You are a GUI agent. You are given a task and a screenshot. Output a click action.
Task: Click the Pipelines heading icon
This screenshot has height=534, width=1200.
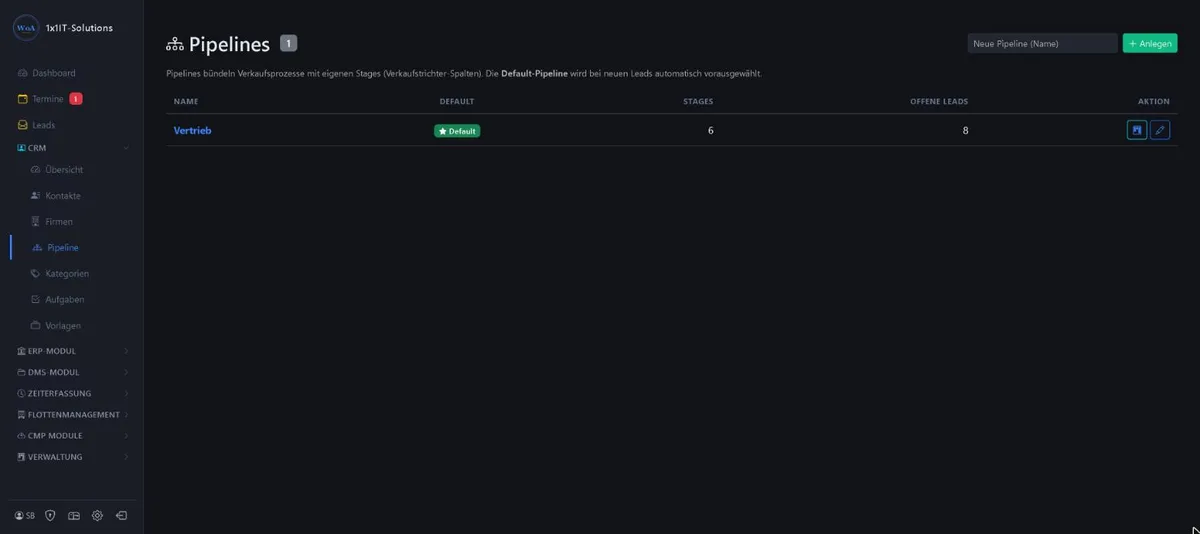[175, 45]
